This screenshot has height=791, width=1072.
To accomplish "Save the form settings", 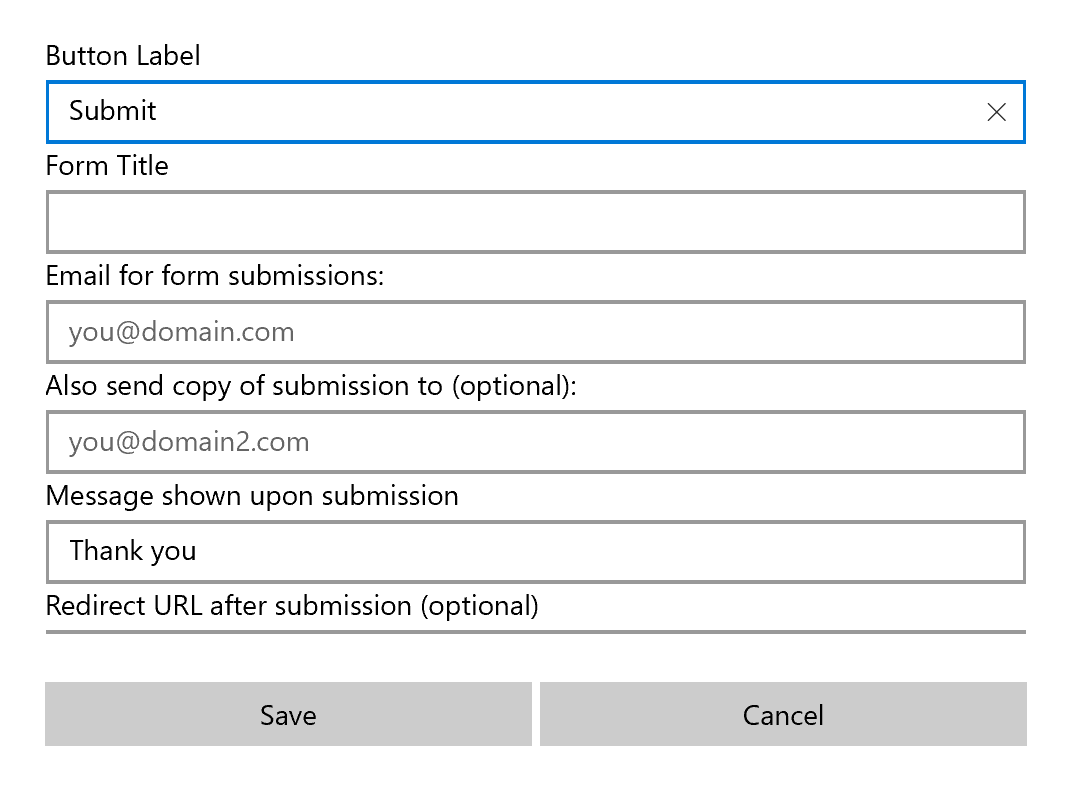I will pos(288,714).
